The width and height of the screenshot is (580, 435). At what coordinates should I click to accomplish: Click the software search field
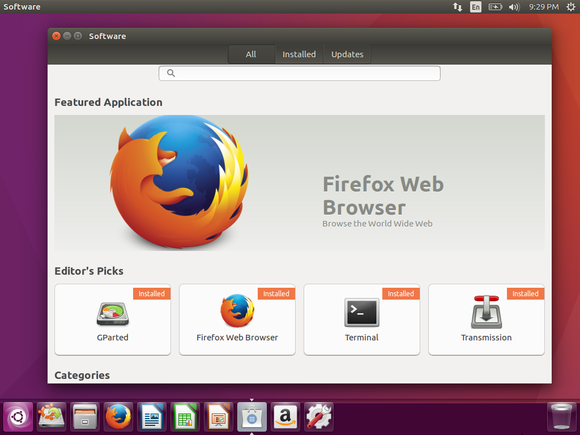coord(299,73)
